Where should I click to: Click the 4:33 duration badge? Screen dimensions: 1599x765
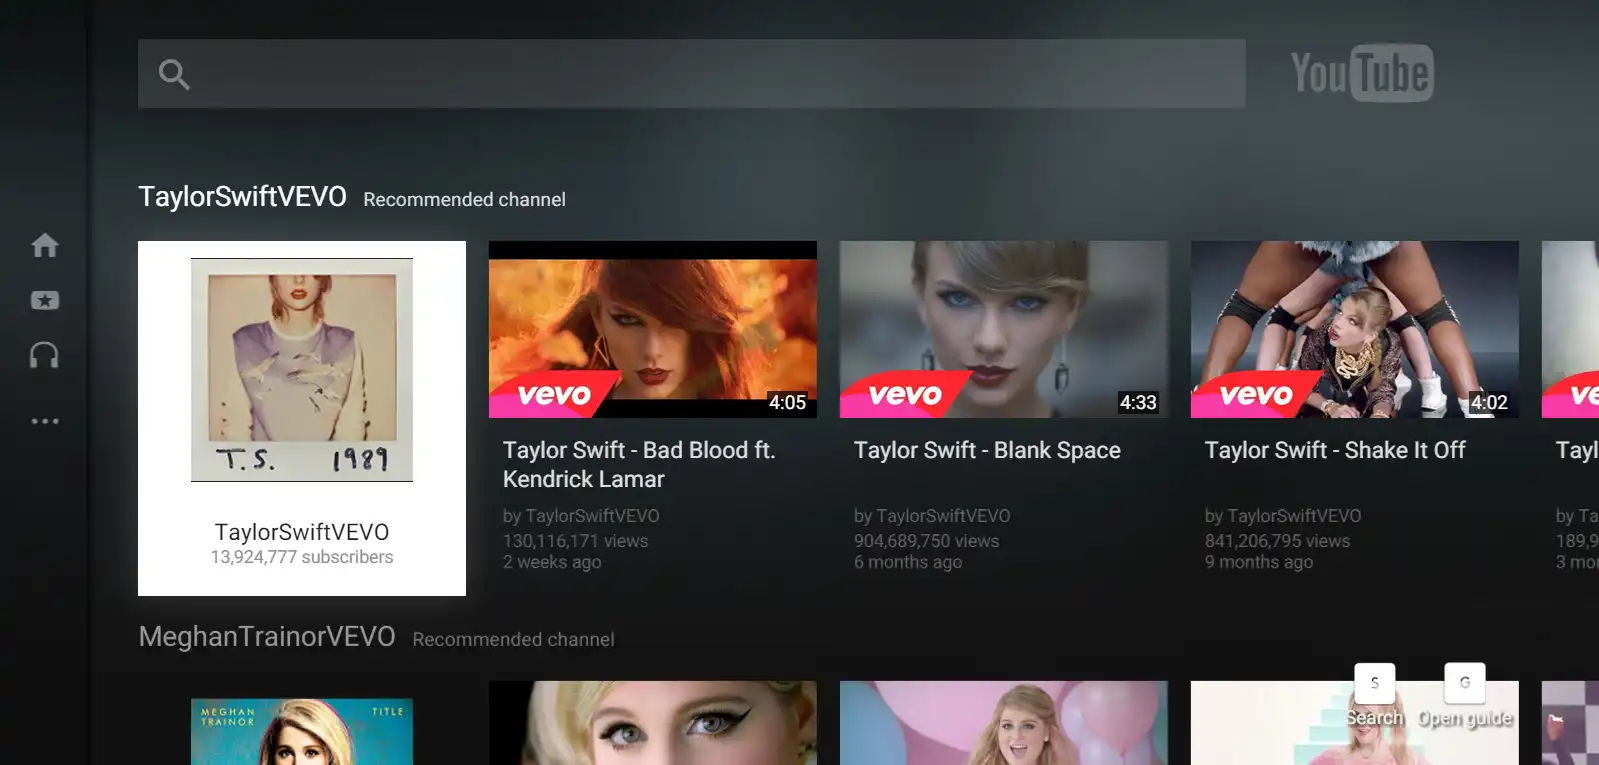[1138, 402]
